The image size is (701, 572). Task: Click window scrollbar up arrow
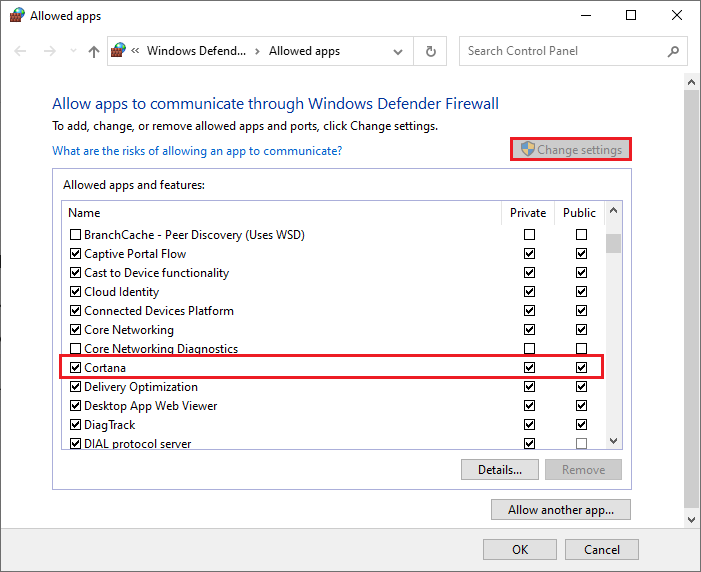[691, 82]
